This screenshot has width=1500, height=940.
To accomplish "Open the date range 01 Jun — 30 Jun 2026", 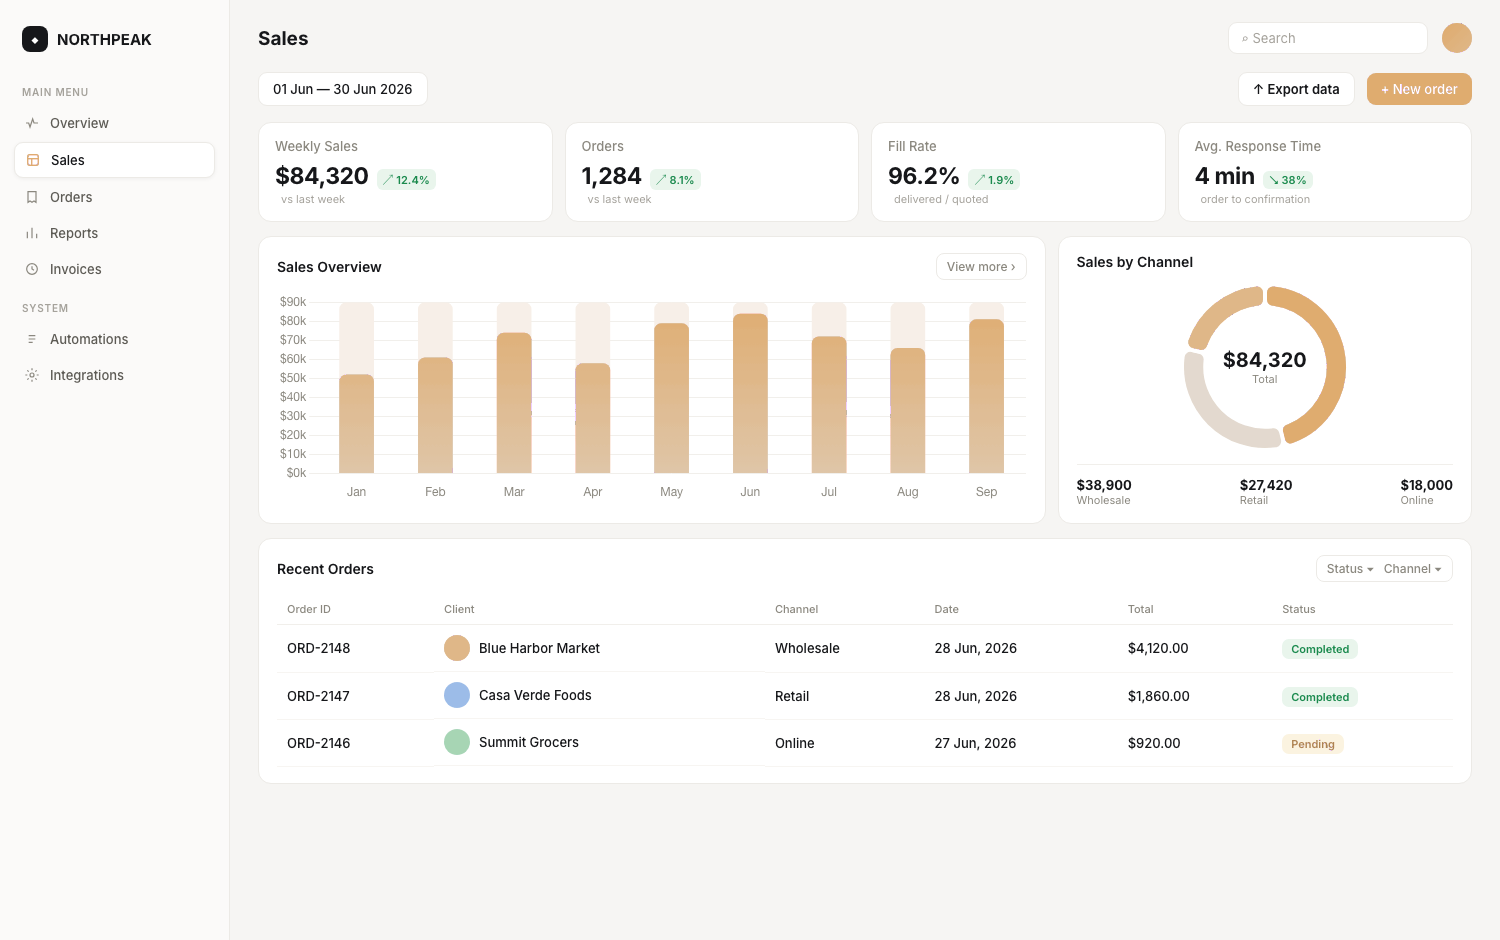I will pyautogui.click(x=343, y=89).
